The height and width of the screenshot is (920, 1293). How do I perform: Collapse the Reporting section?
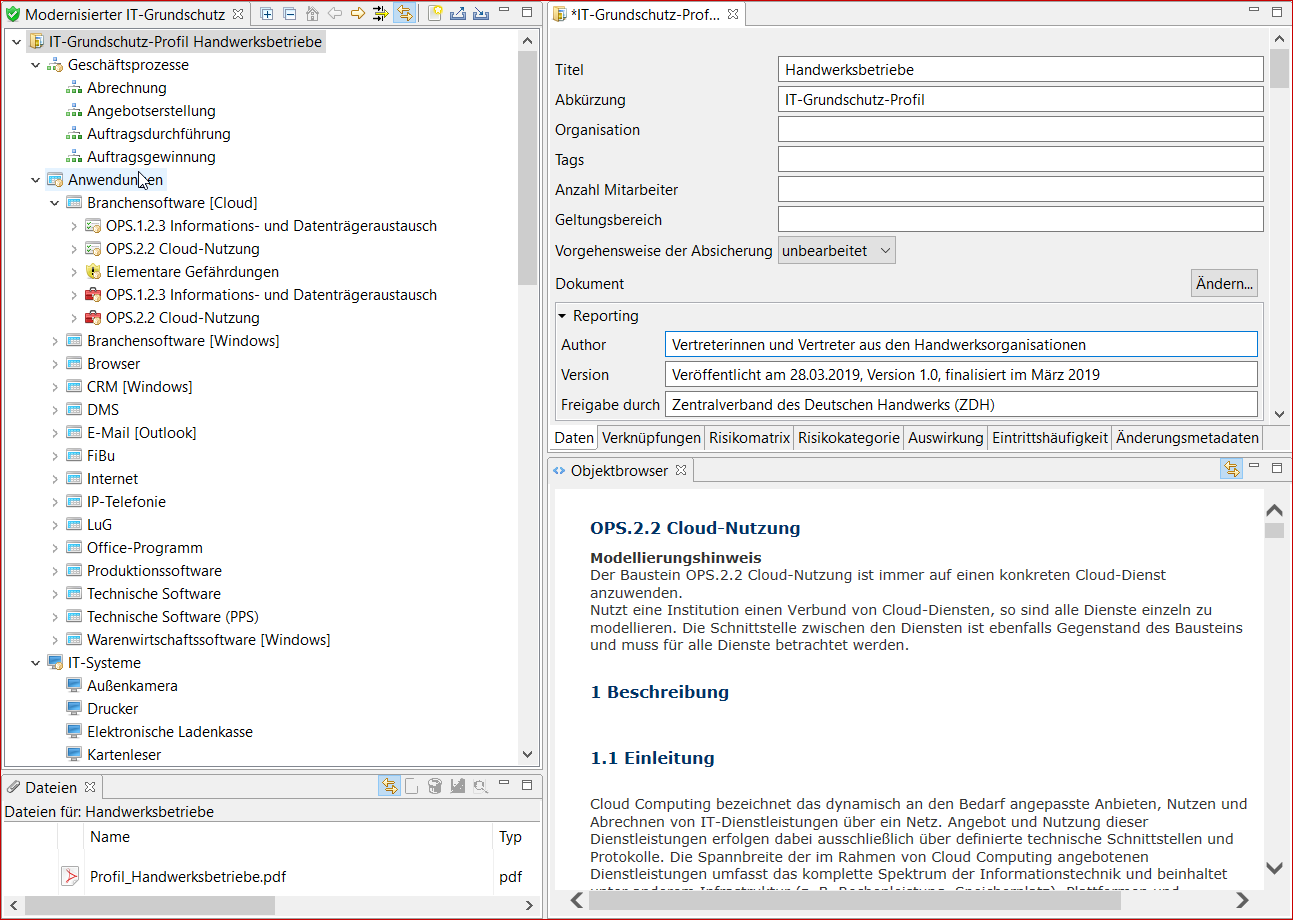(563, 316)
